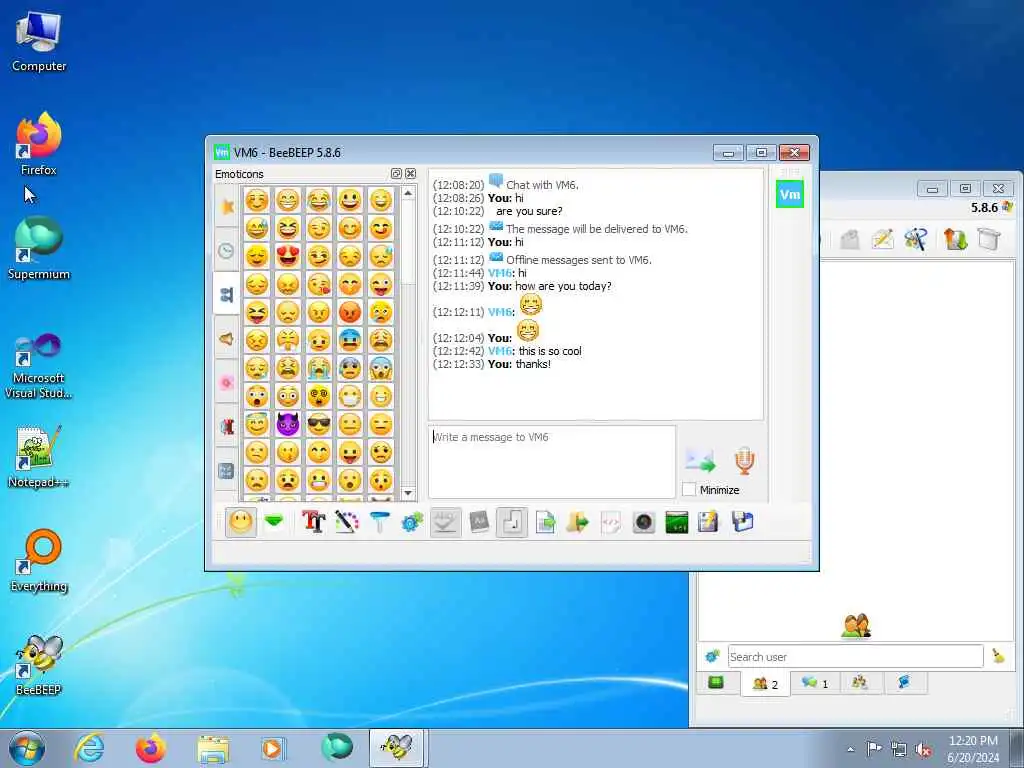The width and height of the screenshot is (1024, 768).
Task: Send a folder using folder arrow icon
Action: [x=577, y=522]
